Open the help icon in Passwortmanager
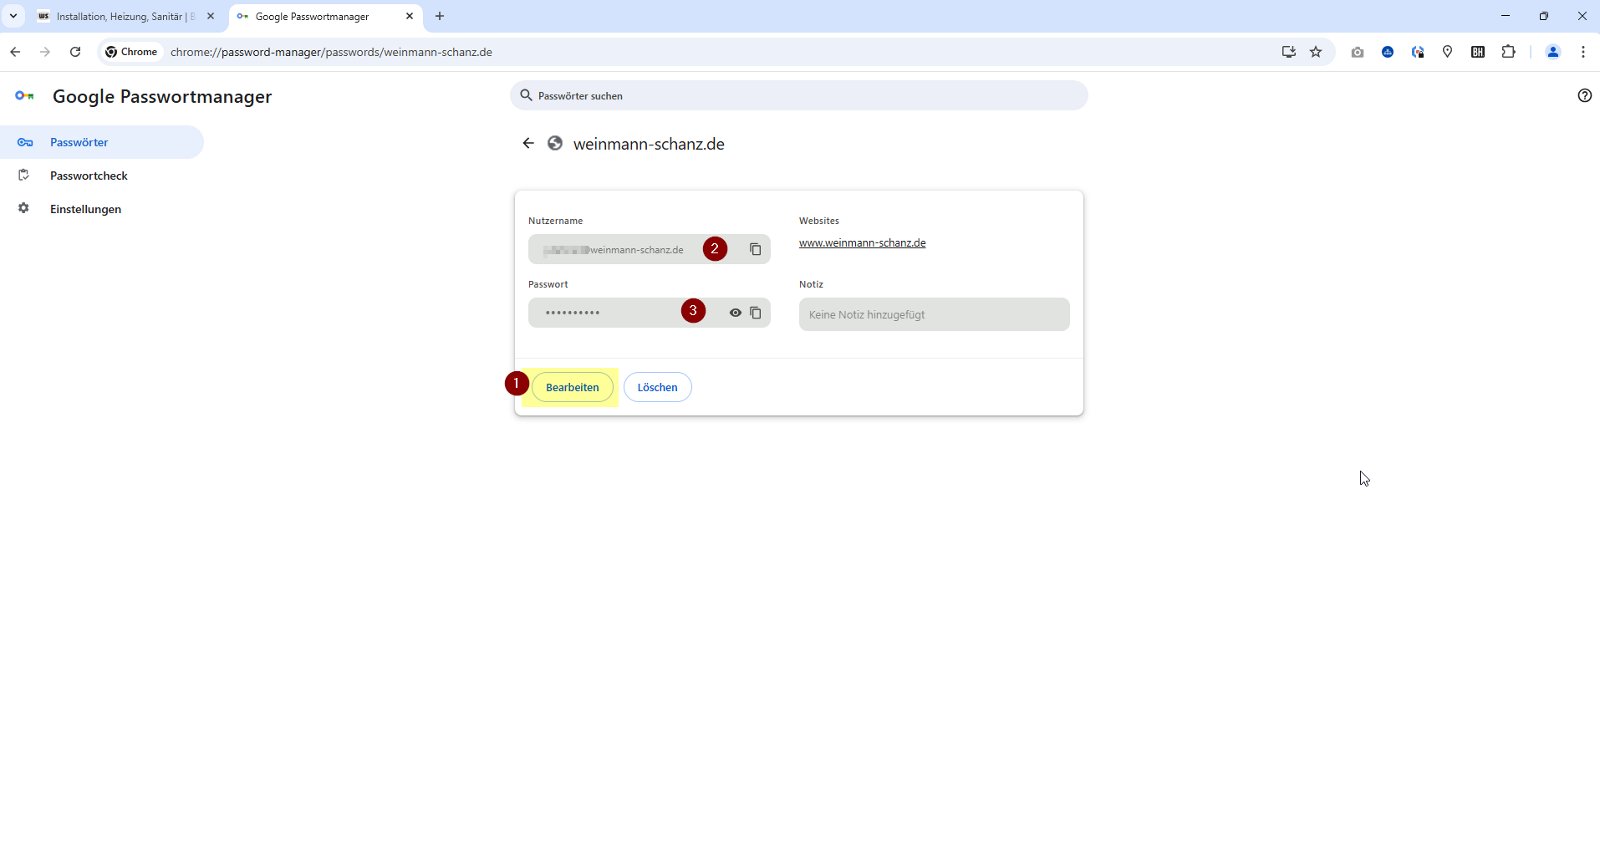The width and height of the screenshot is (1600, 858). pyautogui.click(x=1584, y=96)
